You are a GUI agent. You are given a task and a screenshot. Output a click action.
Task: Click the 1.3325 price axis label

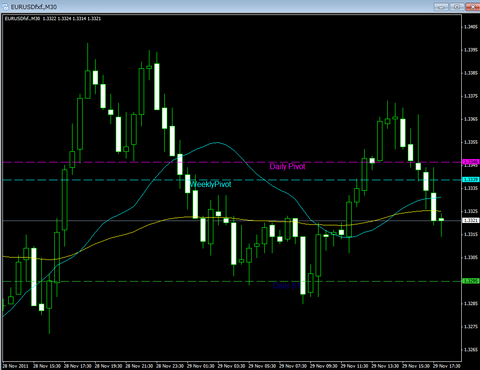tap(471, 211)
